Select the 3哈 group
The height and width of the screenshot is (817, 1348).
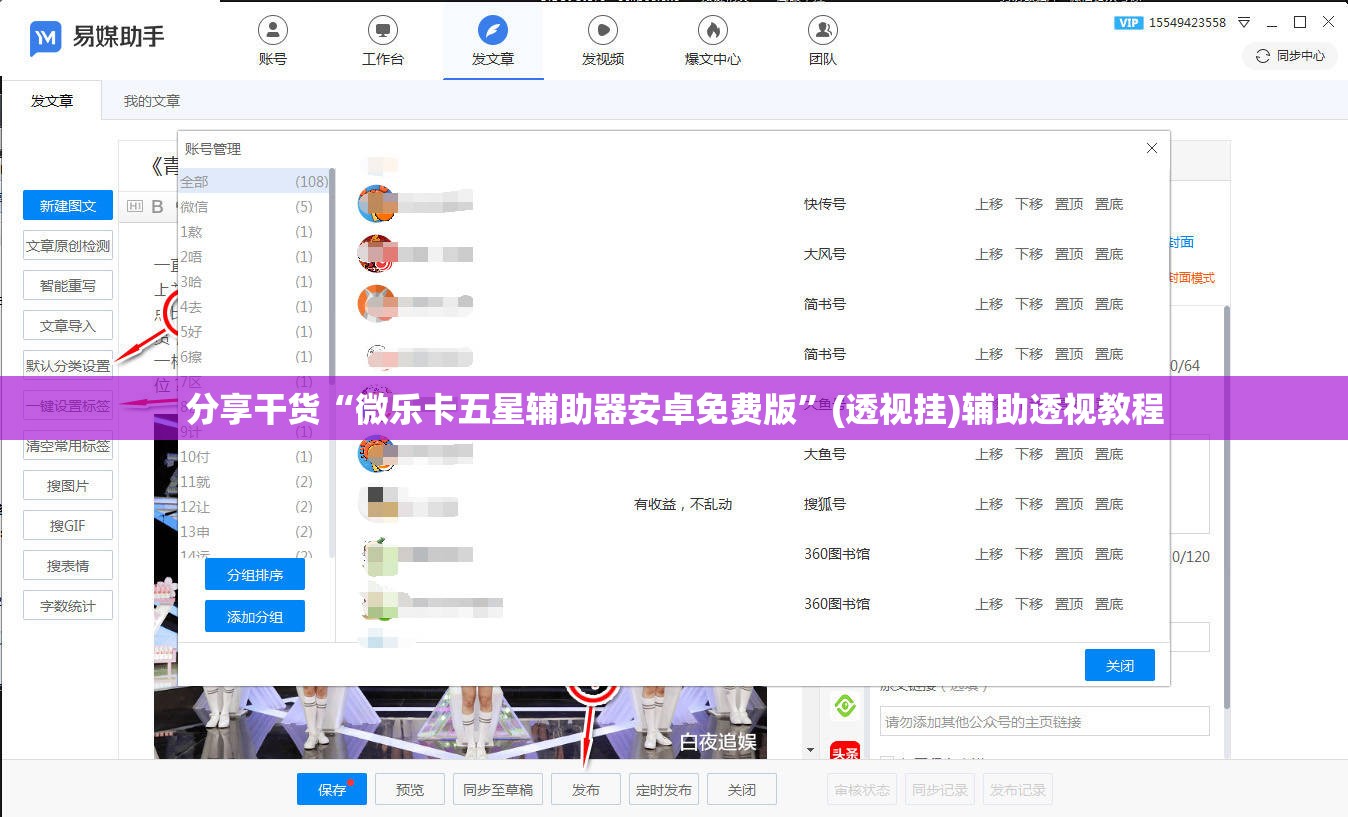pyautogui.click(x=254, y=281)
